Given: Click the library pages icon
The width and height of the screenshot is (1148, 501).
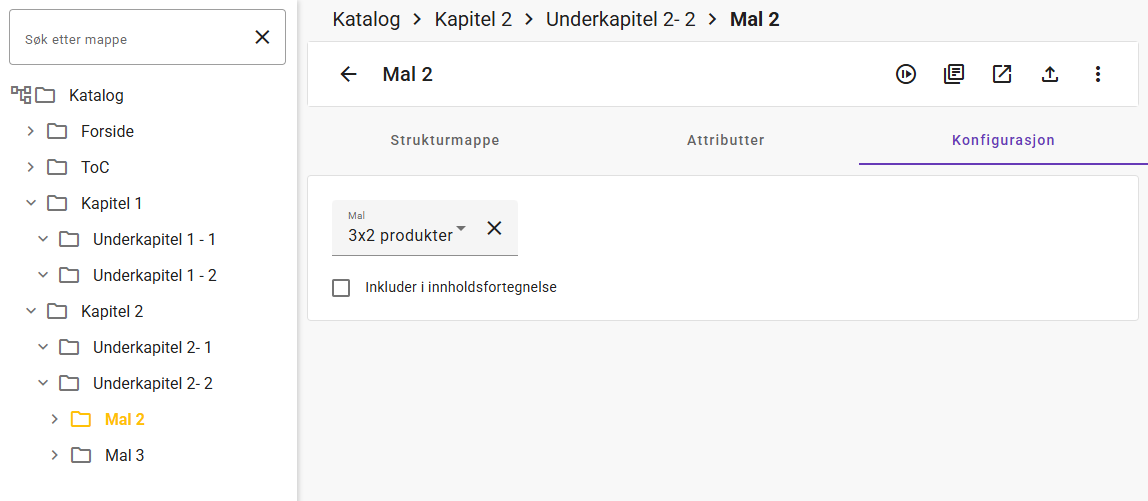Looking at the screenshot, I should point(954,74).
